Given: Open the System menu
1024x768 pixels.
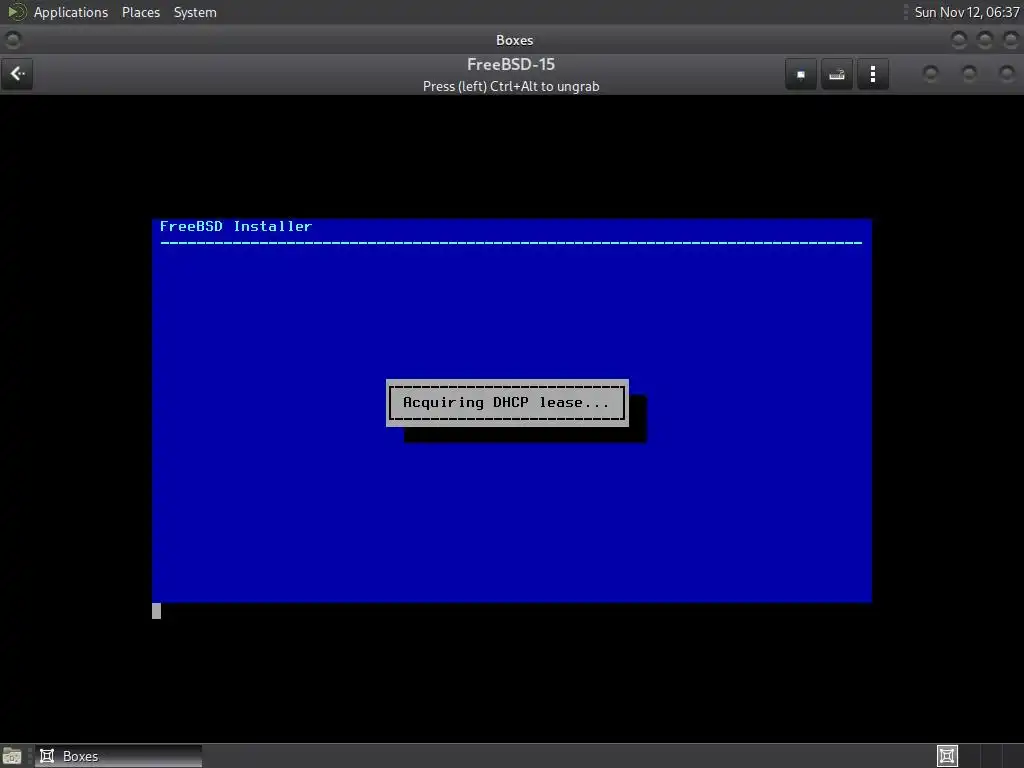Looking at the screenshot, I should [195, 12].
